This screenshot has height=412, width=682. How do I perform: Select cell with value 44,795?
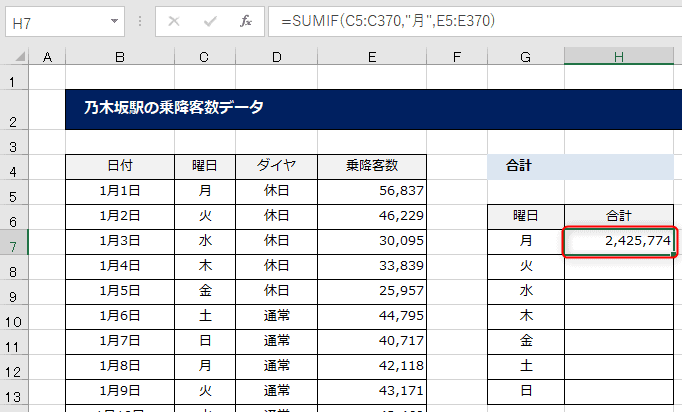372,317
